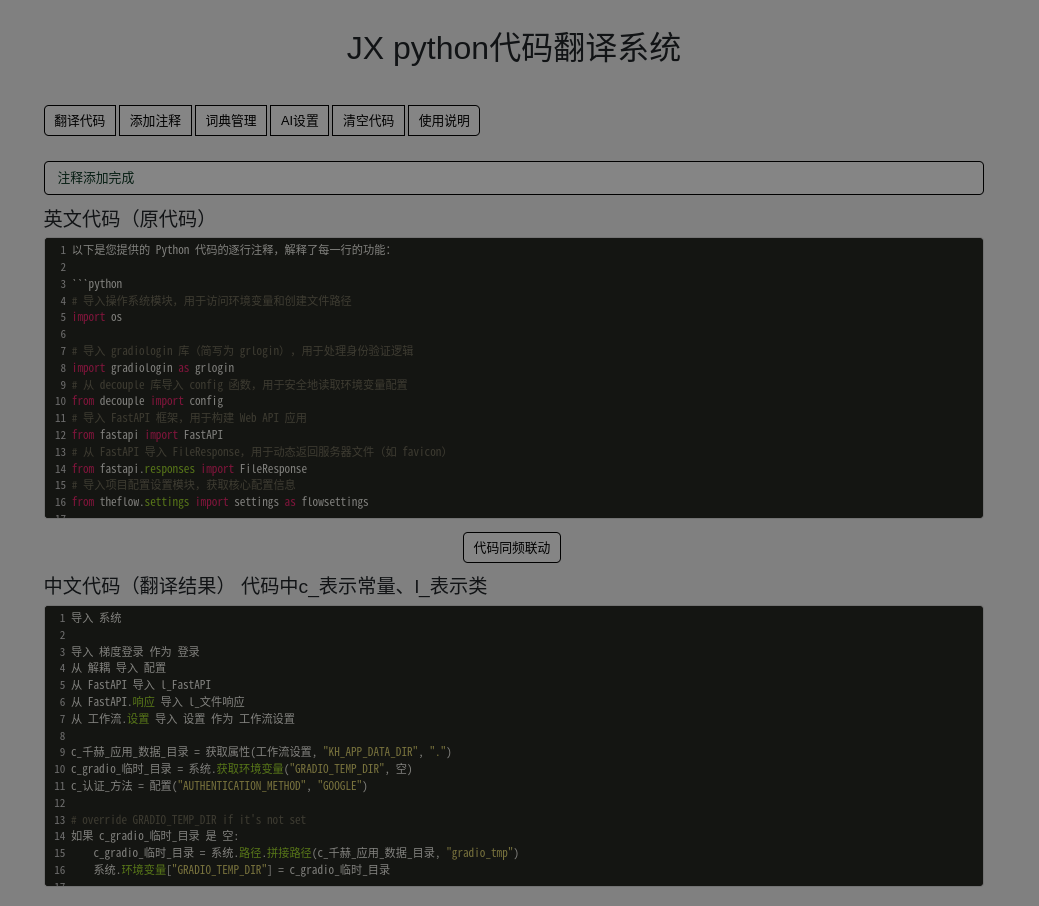The image size is (1039, 906).
Task: Click the 'import gradiologin as grlogin' line
Action: [x=153, y=368]
